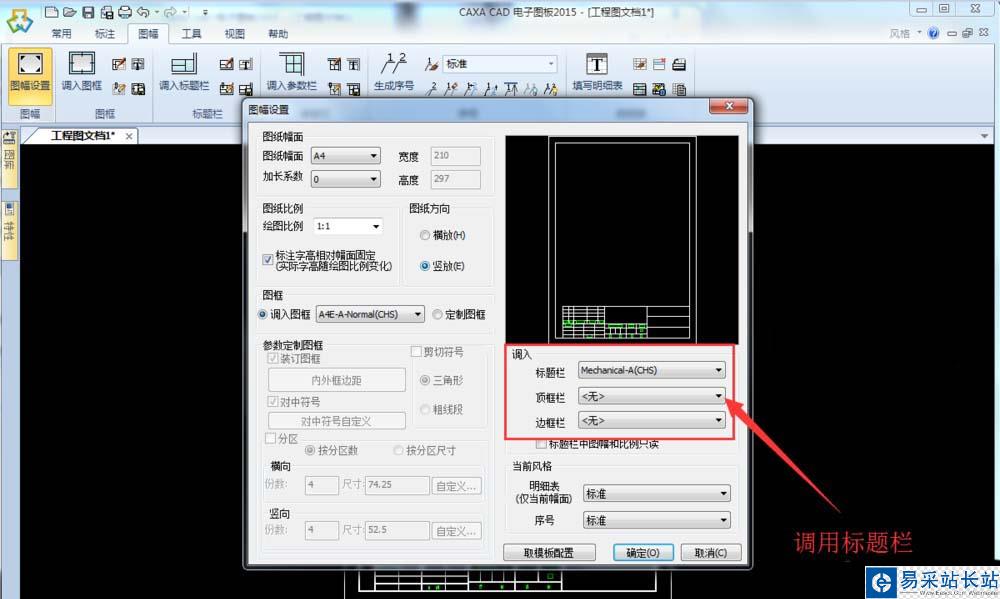Viewport: 1000px width, 599px height.
Task: Select the 竖放(E) portrait radio button
Action: pos(425,266)
